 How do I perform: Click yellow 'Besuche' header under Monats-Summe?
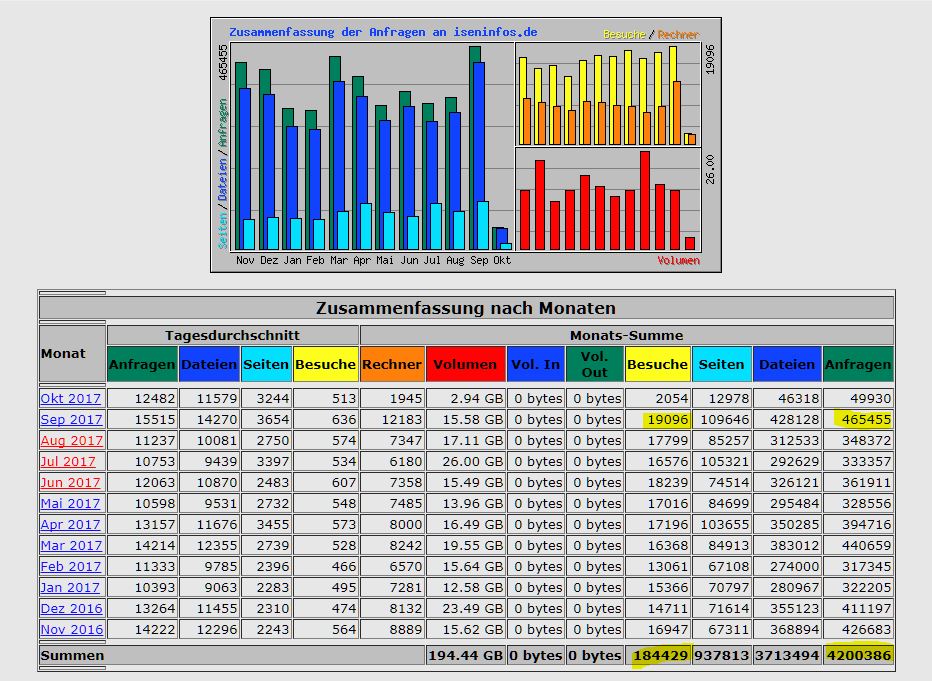point(657,364)
